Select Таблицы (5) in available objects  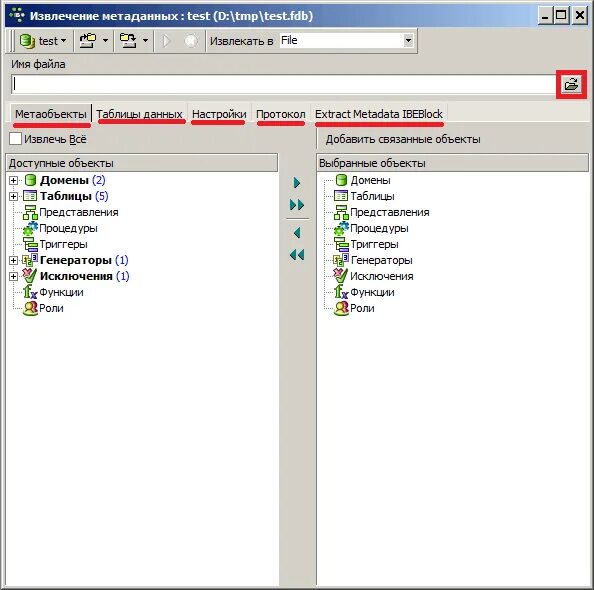(74, 196)
